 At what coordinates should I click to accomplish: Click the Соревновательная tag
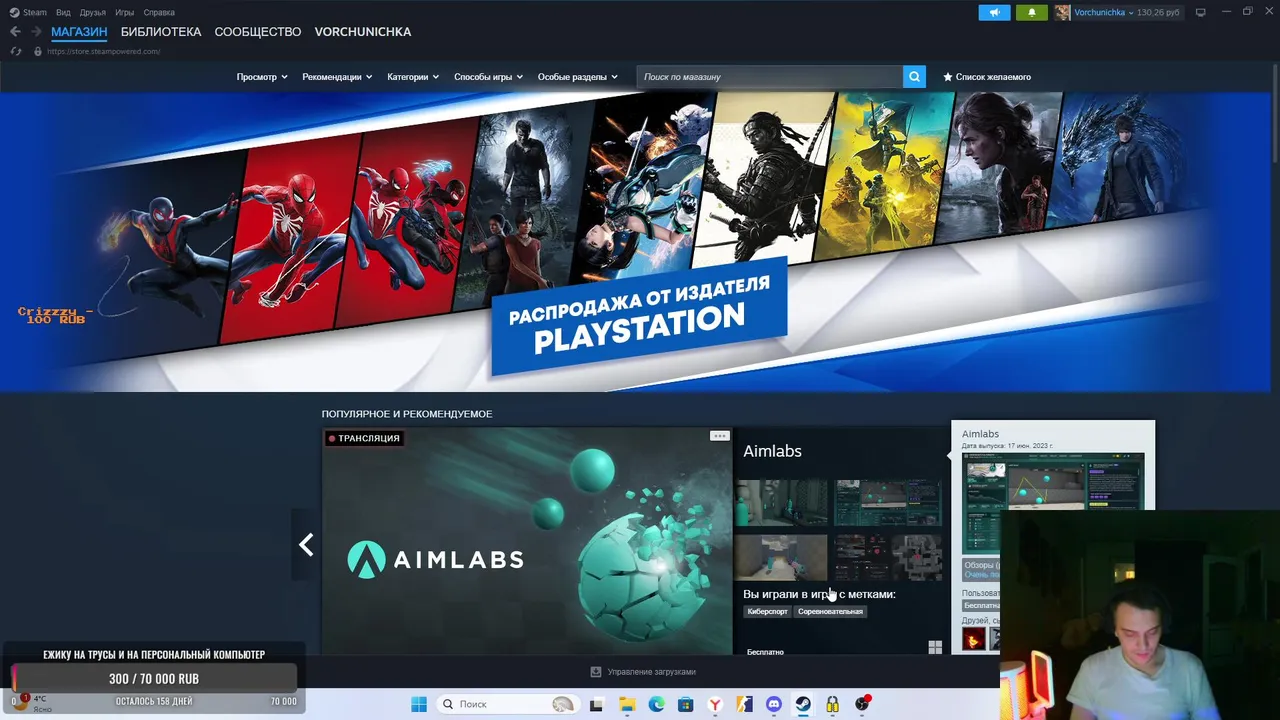[x=830, y=611]
